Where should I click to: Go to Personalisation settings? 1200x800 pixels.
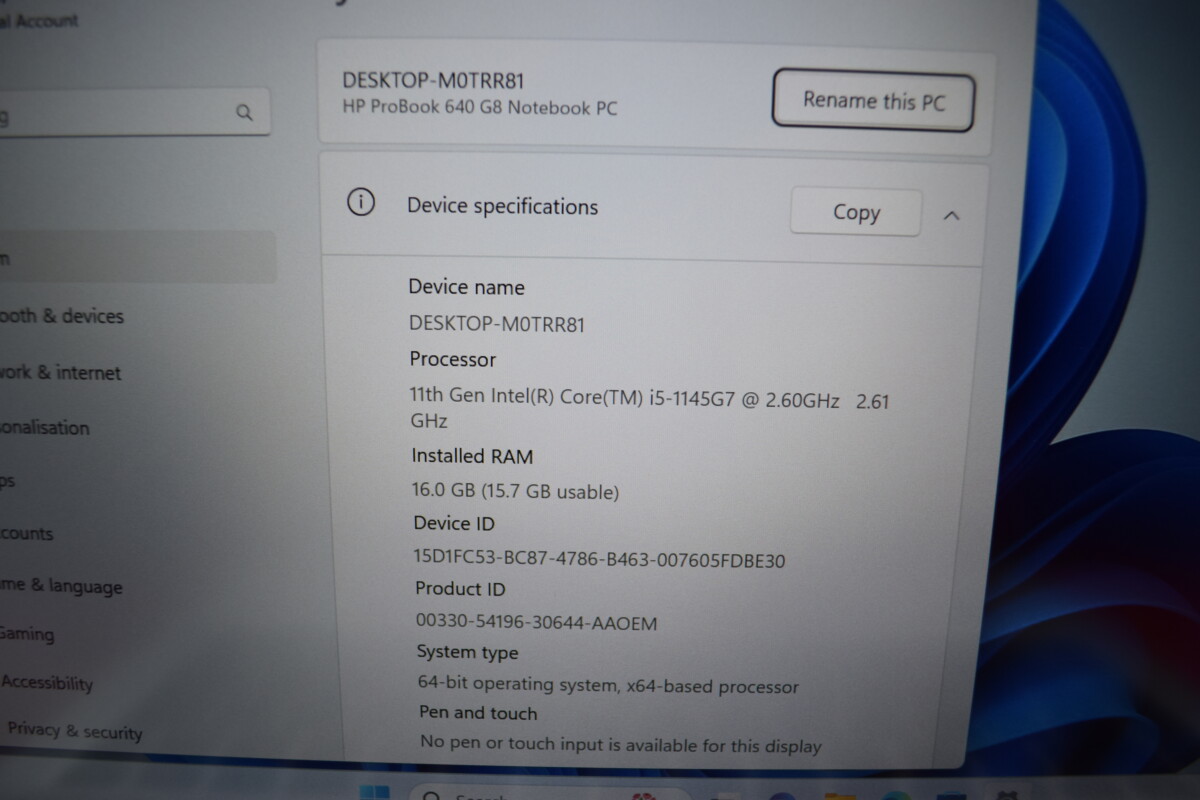(45, 428)
